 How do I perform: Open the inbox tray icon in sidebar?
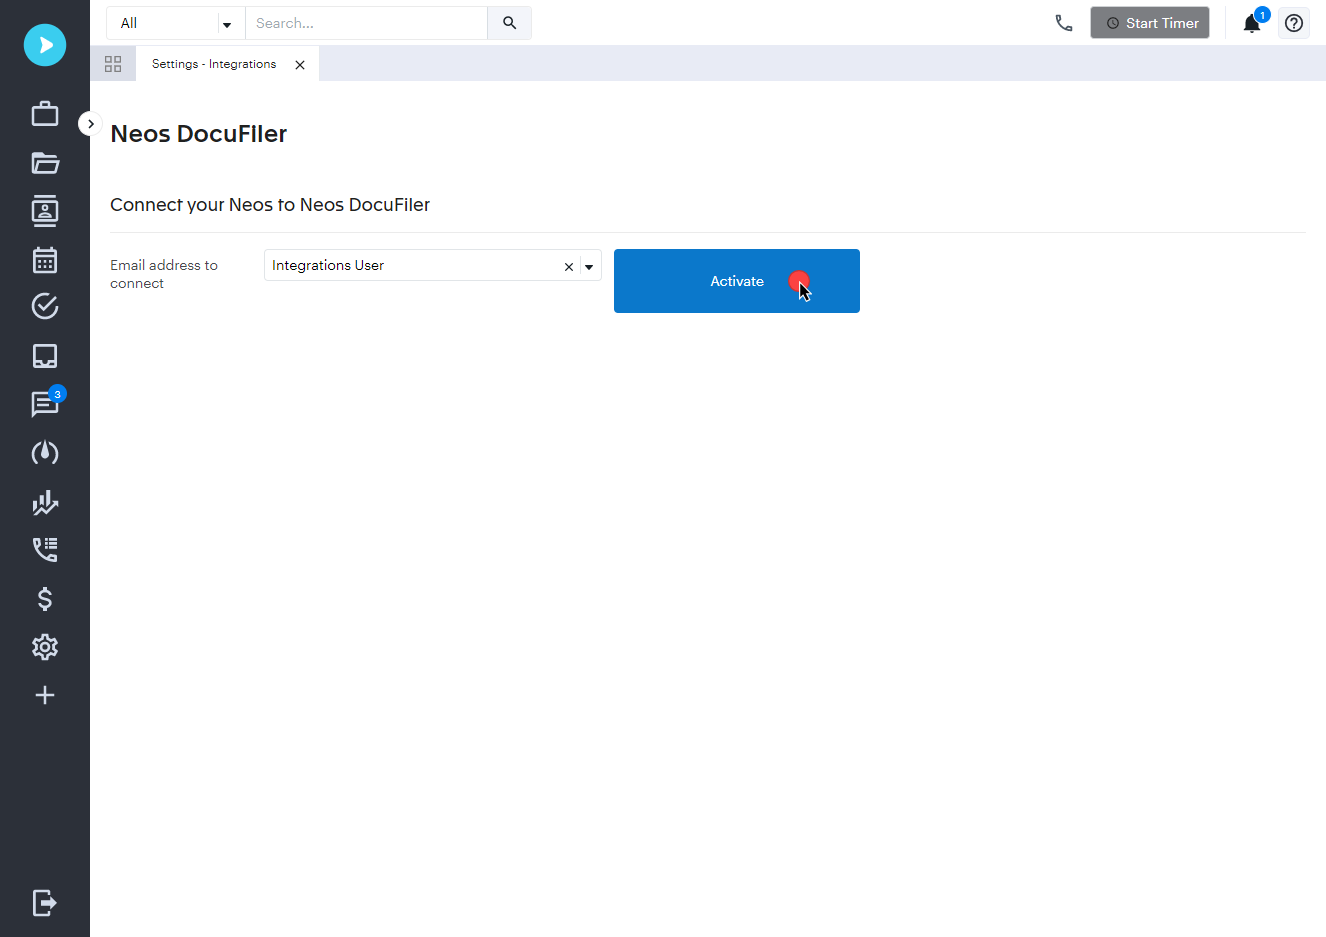pos(45,356)
